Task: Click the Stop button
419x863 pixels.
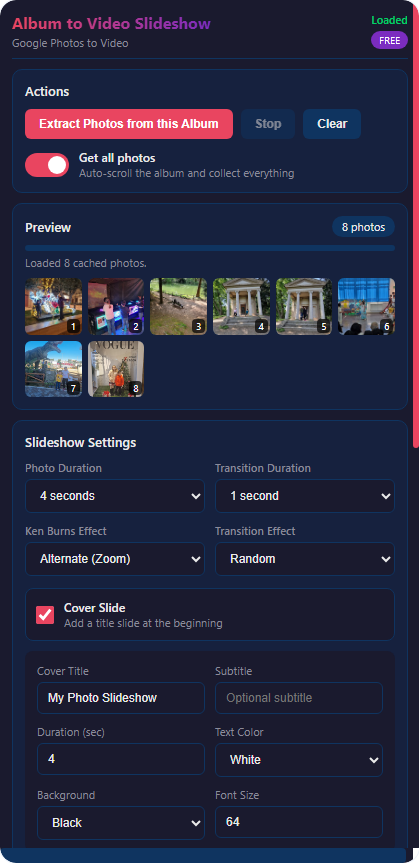Action: (x=268, y=124)
